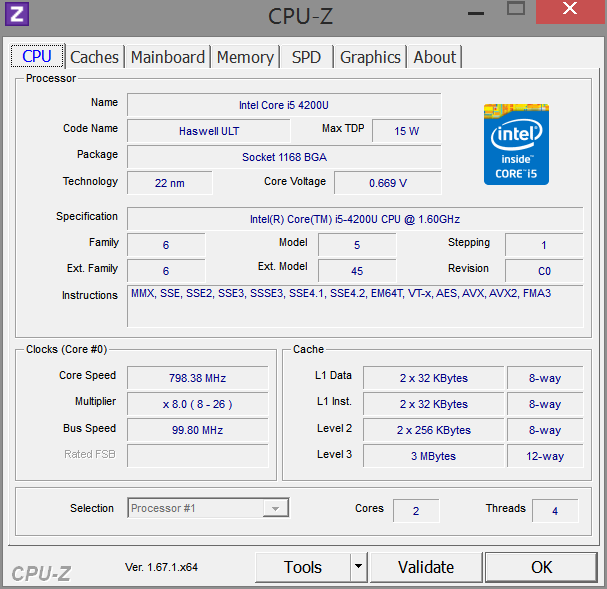The width and height of the screenshot is (607, 589).
Task: Click the Threads value 4
Action: [555, 510]
